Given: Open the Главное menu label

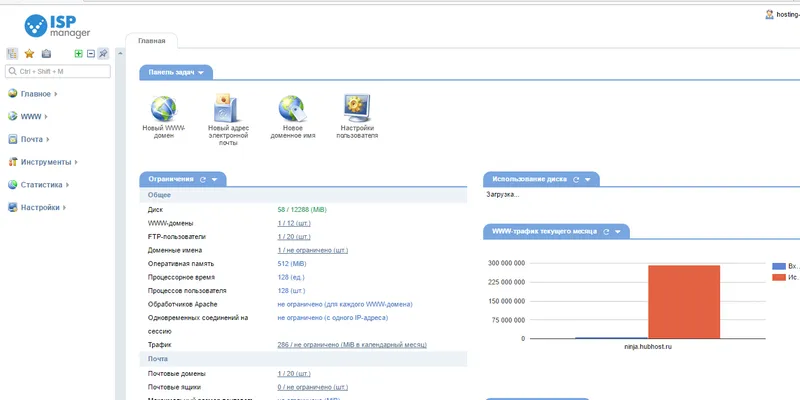Looking at the screenshot, I should pyautogui.click(x=36, y=94).
